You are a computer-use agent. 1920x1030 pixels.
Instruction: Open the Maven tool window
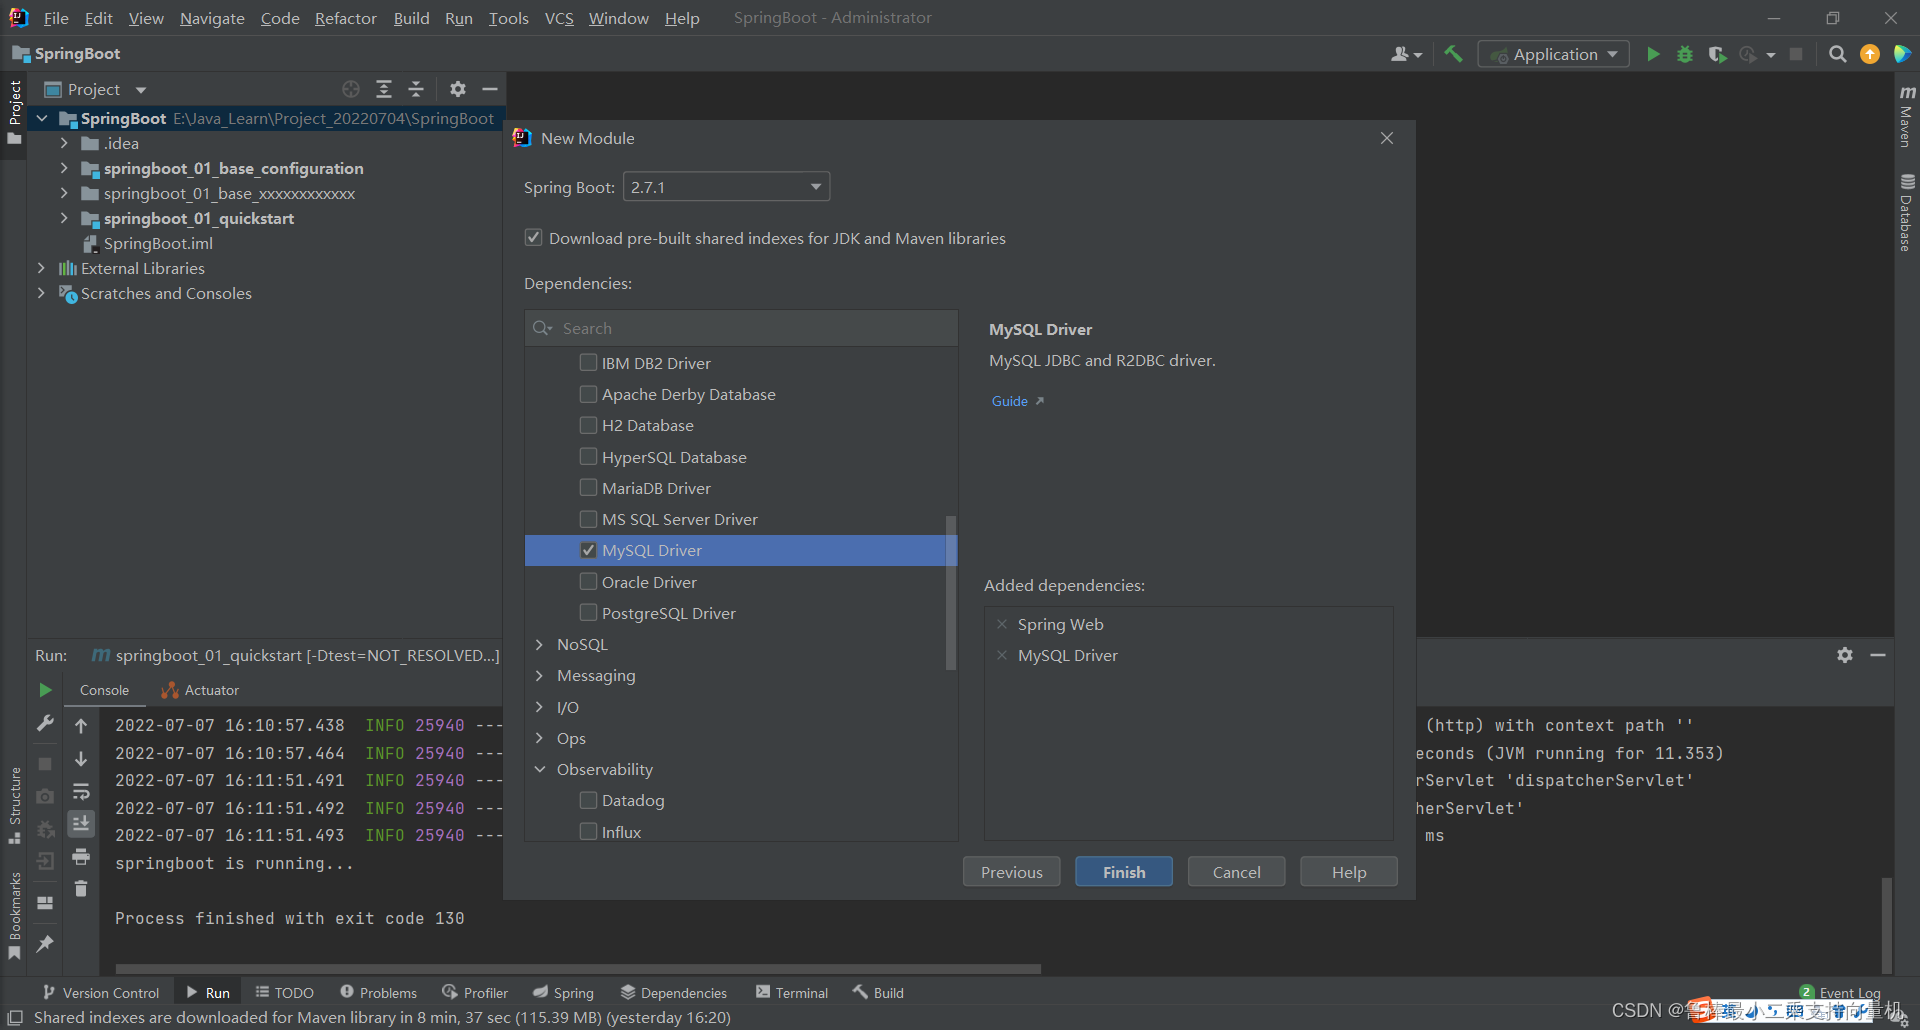(x=1906, y=116)
